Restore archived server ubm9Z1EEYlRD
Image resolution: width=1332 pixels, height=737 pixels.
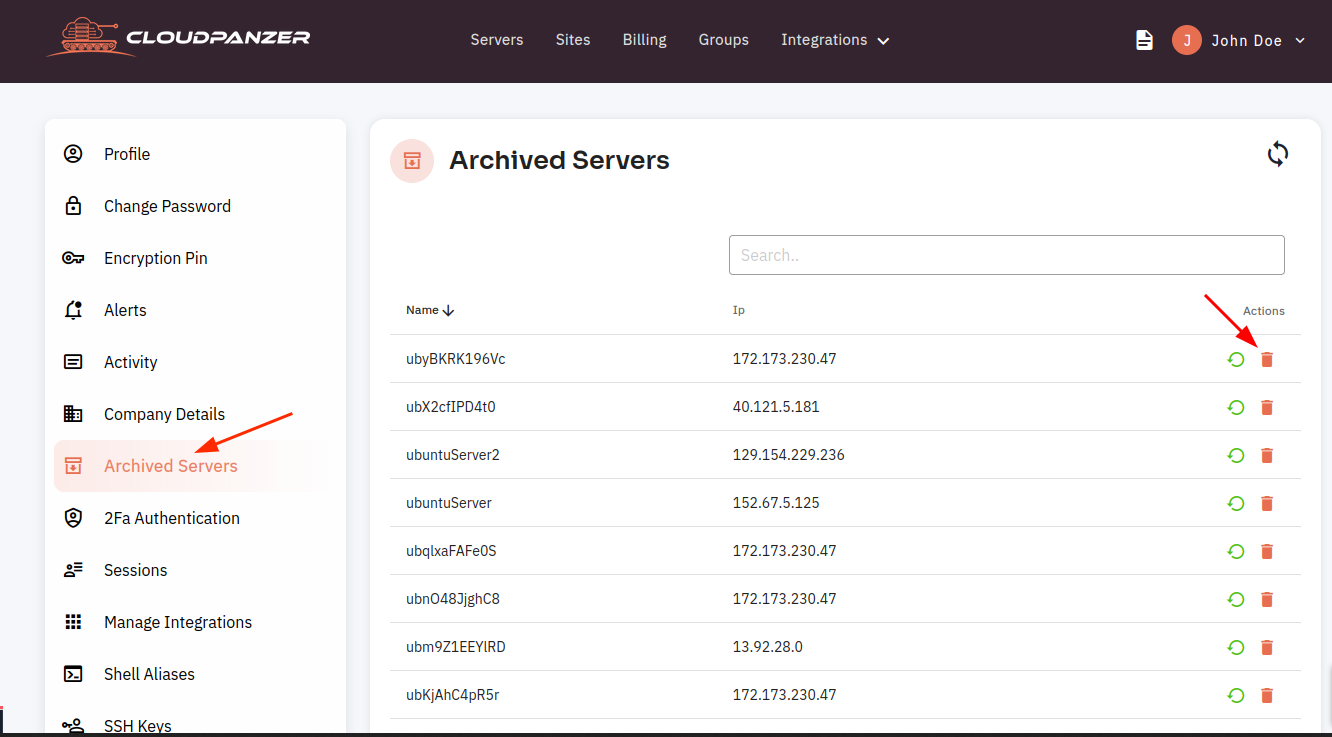point(1236,647)
